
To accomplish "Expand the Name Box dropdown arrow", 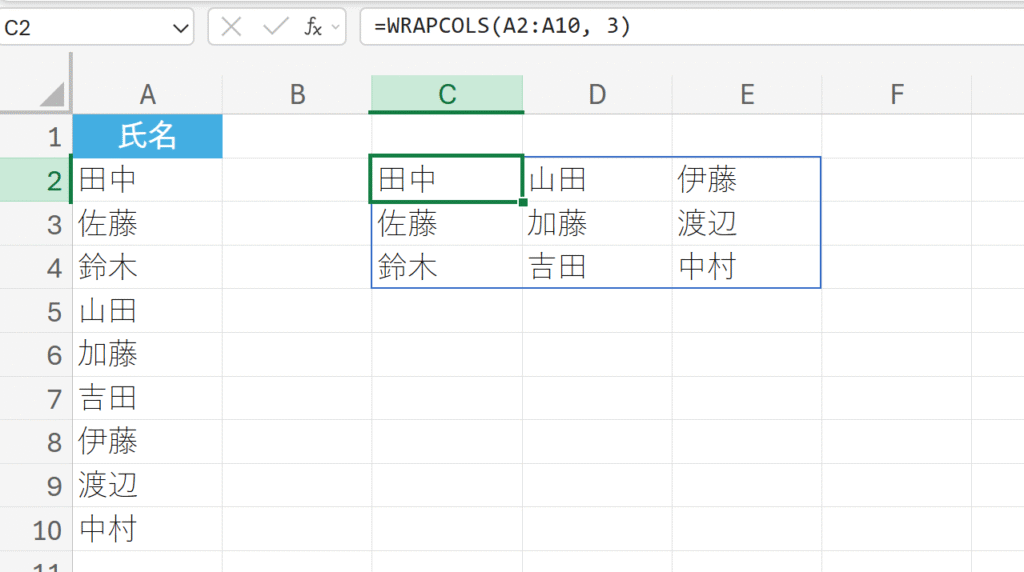I will (180, 28).
